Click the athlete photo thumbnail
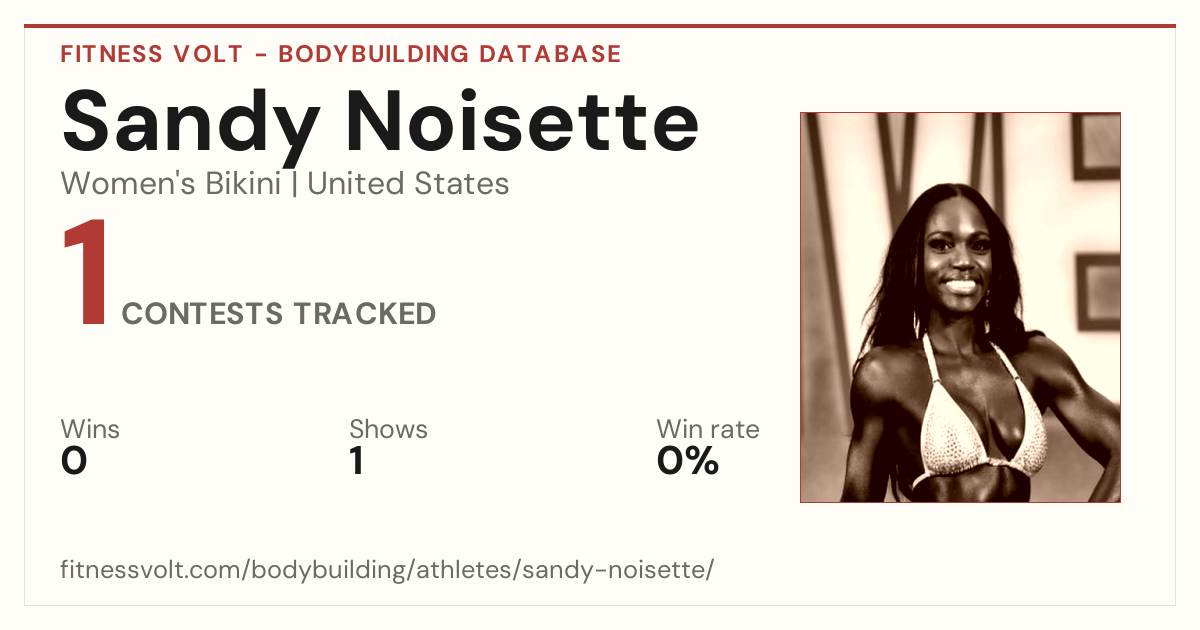This screenshot has height=630, width=1200. [960, 307]
